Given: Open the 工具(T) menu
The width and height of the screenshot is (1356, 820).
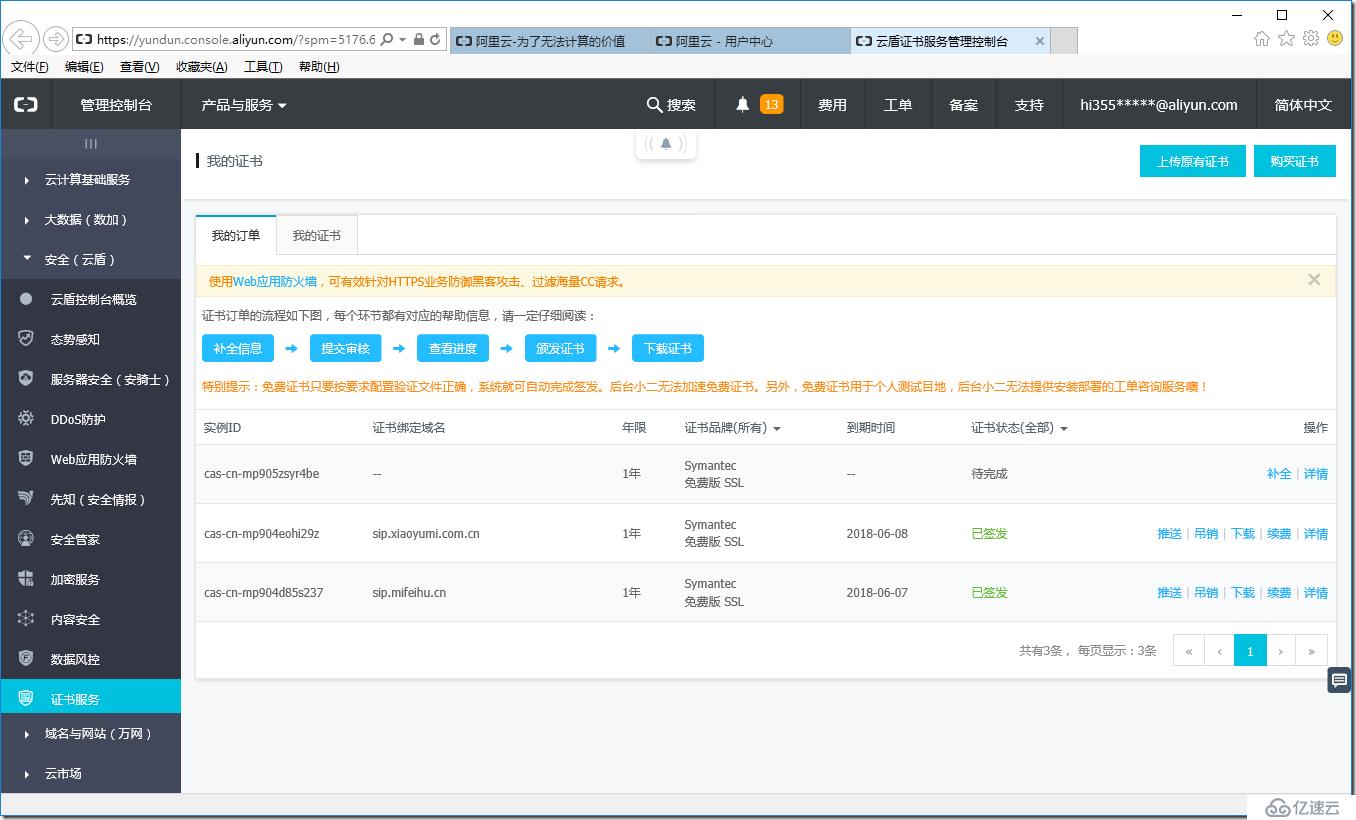Looking at the screenshot, I should click(x=263, y=67).
